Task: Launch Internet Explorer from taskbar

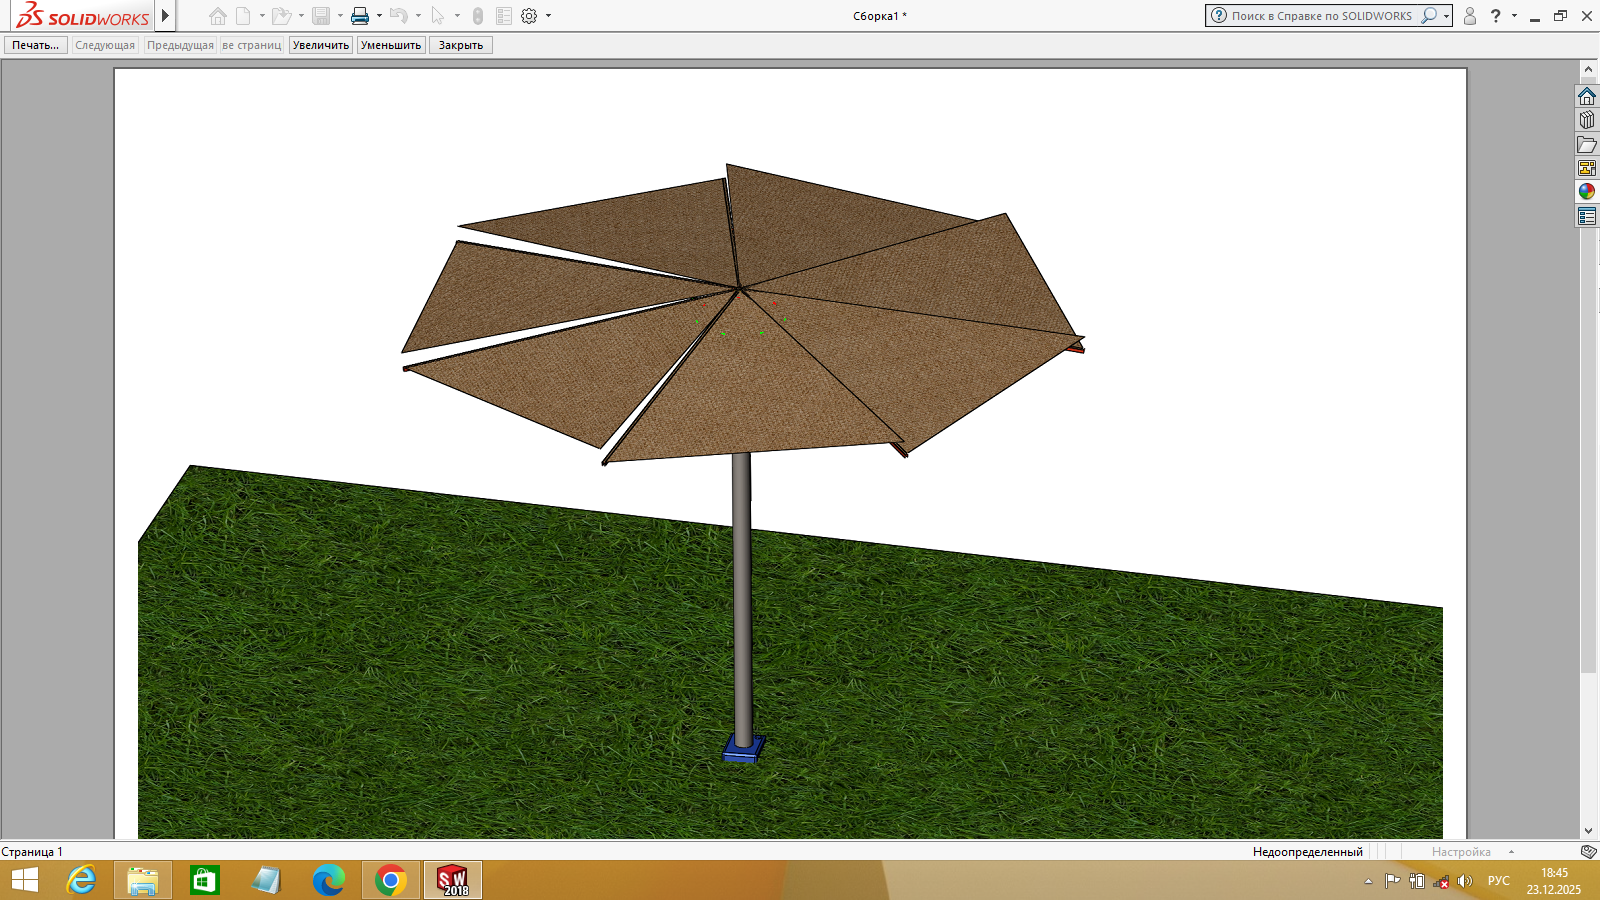Action: [x=81, y=881]
